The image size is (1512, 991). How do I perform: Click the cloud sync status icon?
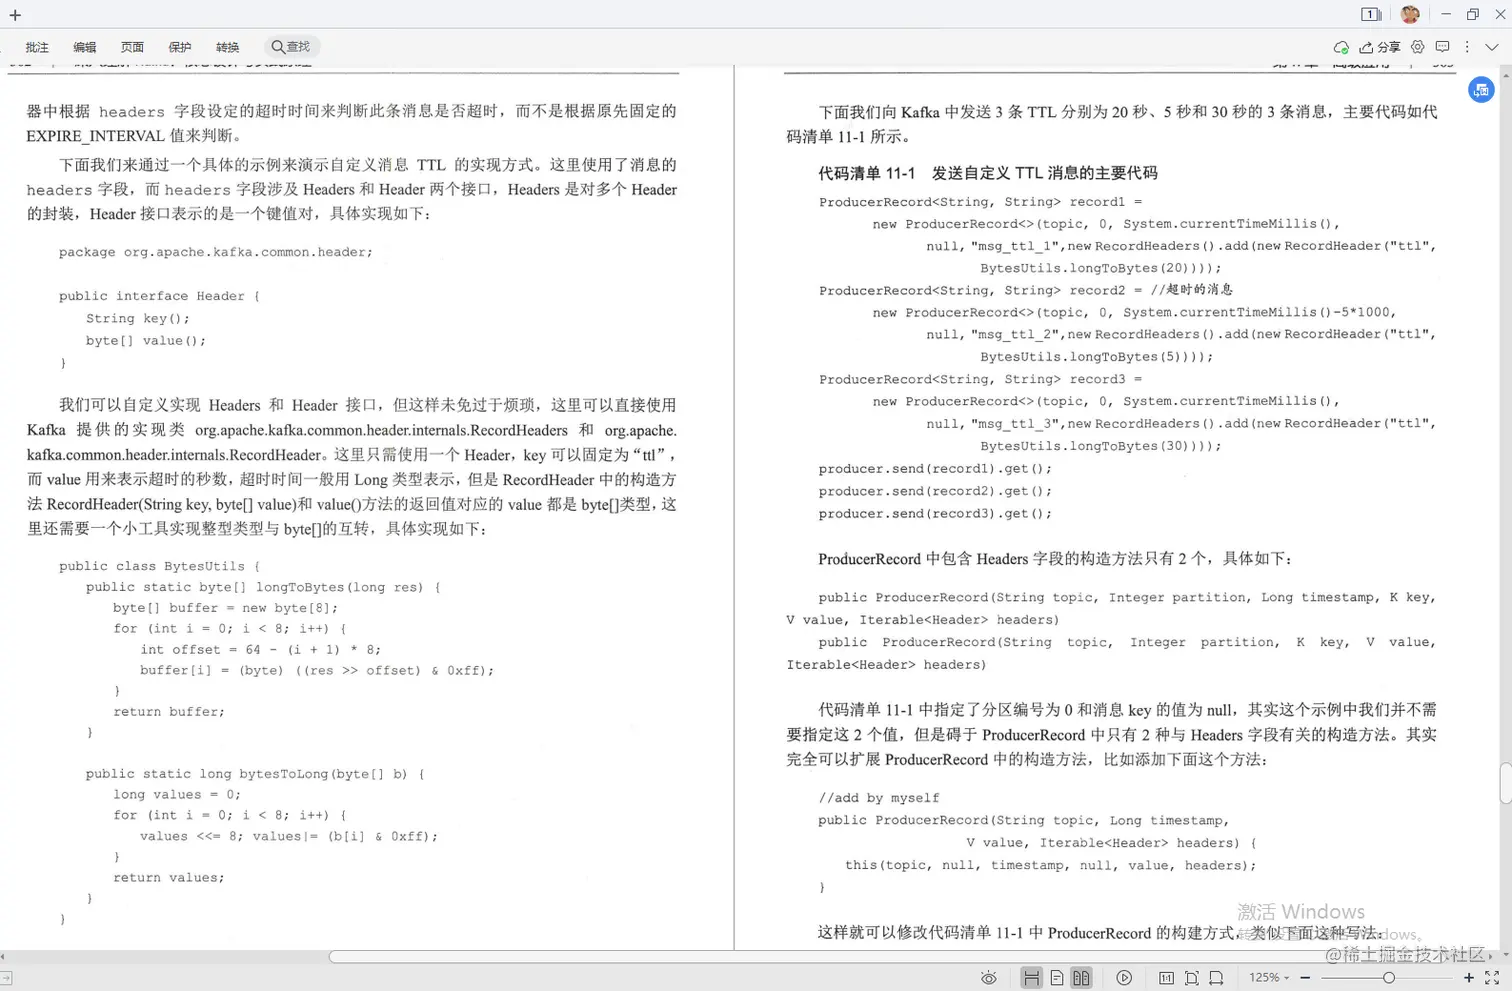pos(1342,47)
